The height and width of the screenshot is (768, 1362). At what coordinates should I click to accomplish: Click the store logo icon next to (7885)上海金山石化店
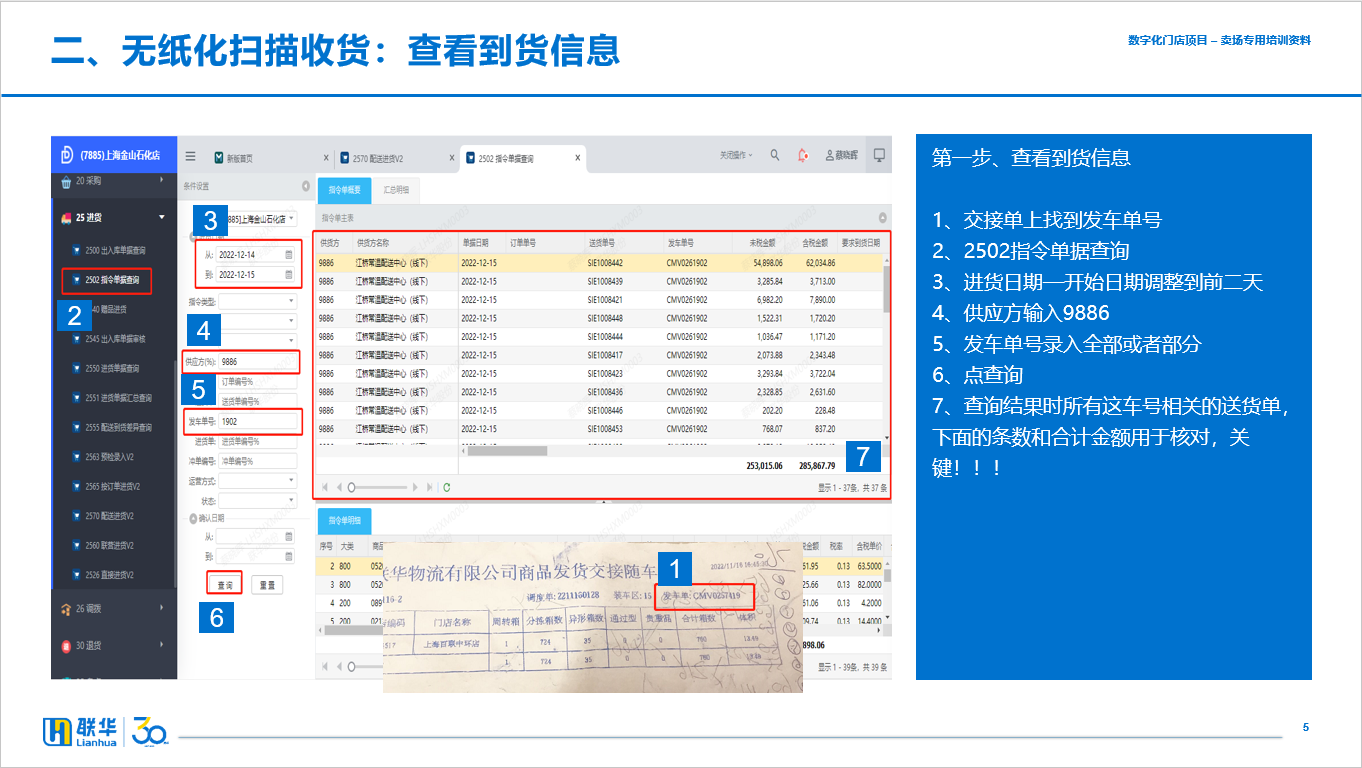(x=66, y=155)
